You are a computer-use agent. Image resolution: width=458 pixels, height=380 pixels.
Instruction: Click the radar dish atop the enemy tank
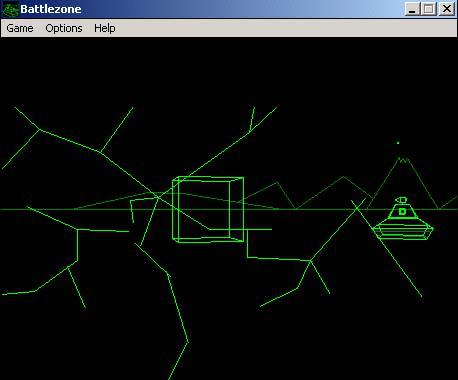click(401, 200)
